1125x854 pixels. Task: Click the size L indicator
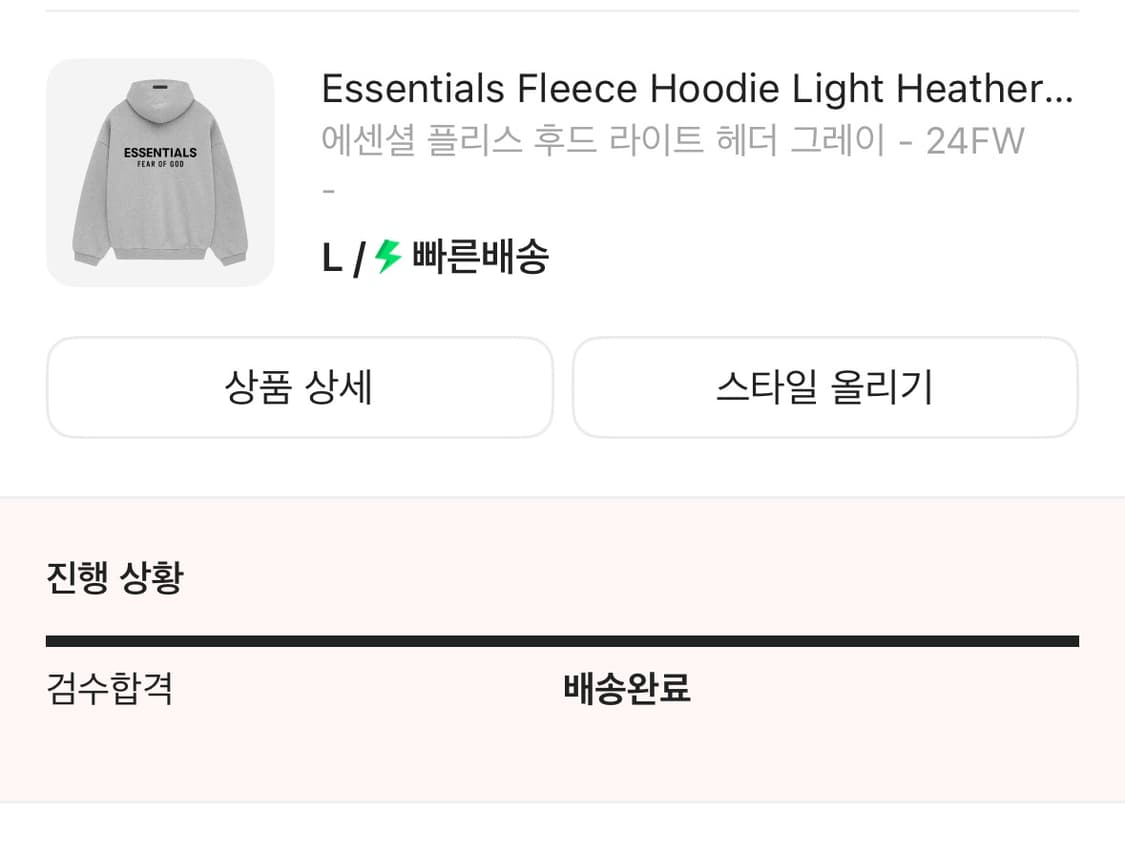click(331, 257)
